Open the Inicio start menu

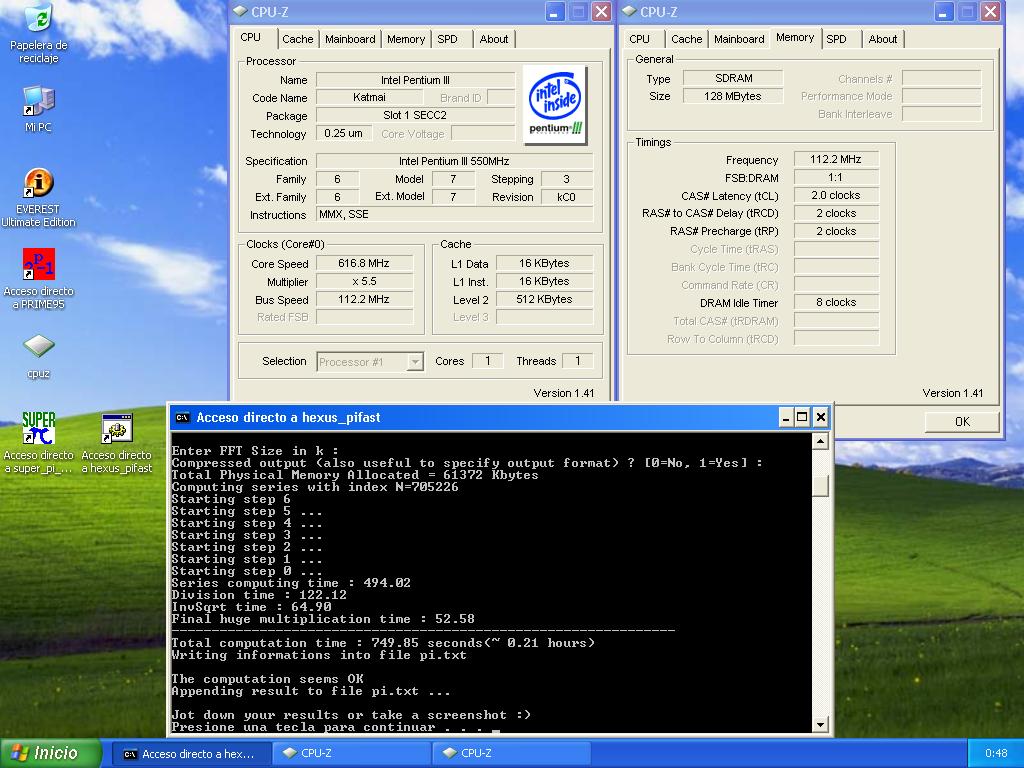[x=51, y=753]
